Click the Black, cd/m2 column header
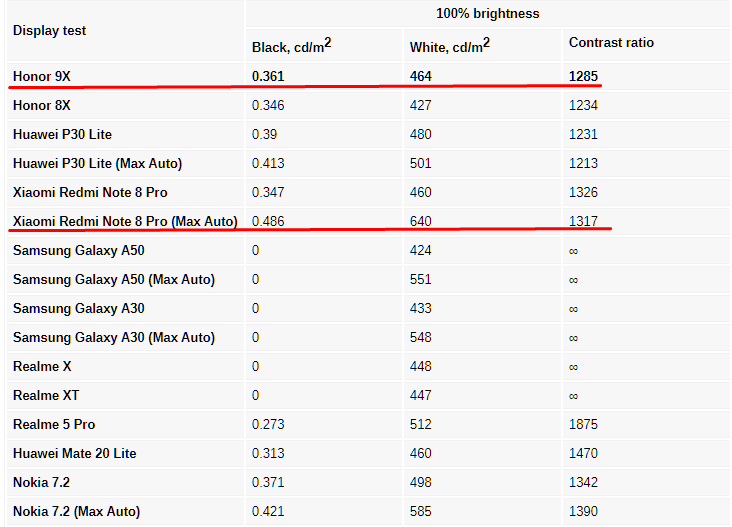732x527 pixels. (x=291, y=45)
